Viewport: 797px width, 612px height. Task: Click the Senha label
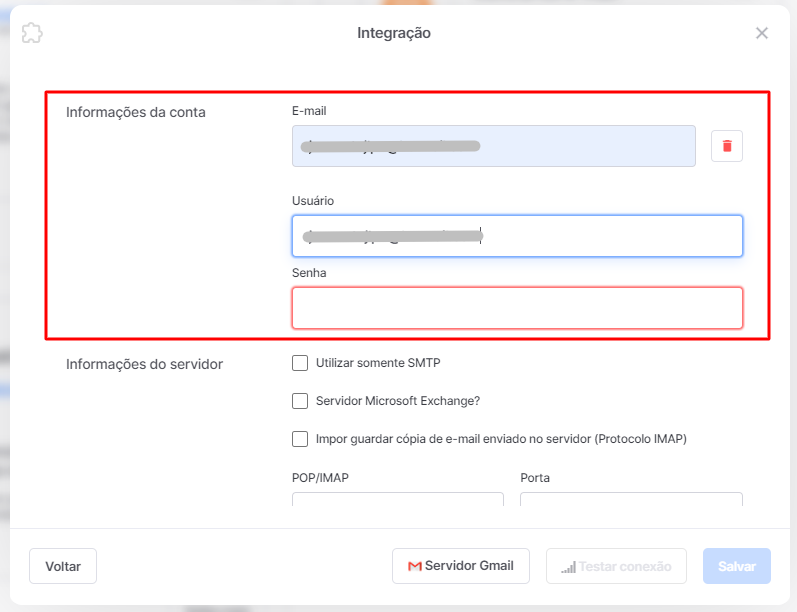click(x=309, y=273)
